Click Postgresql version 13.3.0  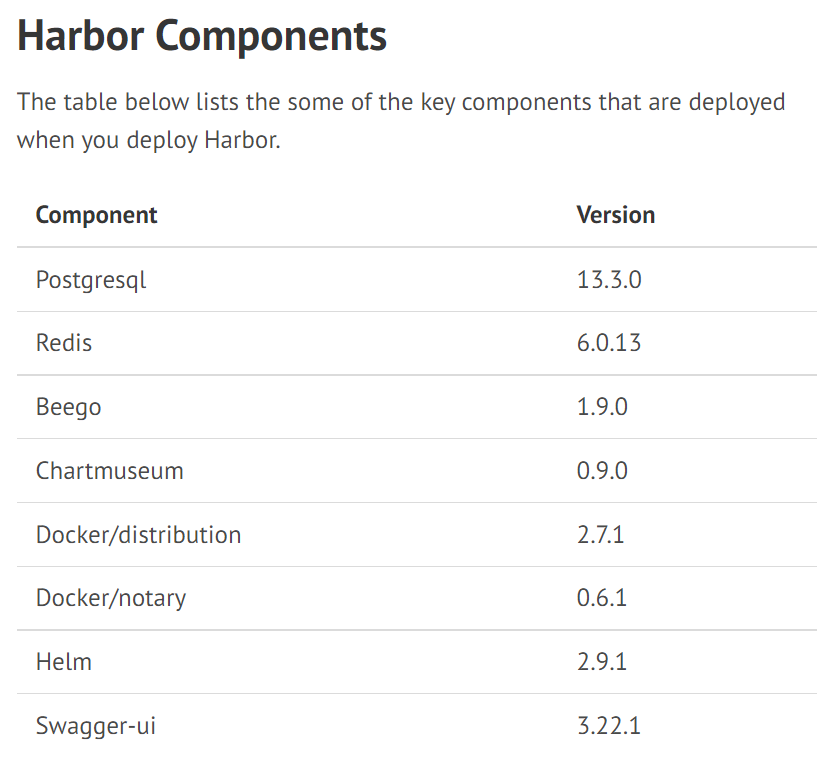pyautogui.click(x=609, y=280)
